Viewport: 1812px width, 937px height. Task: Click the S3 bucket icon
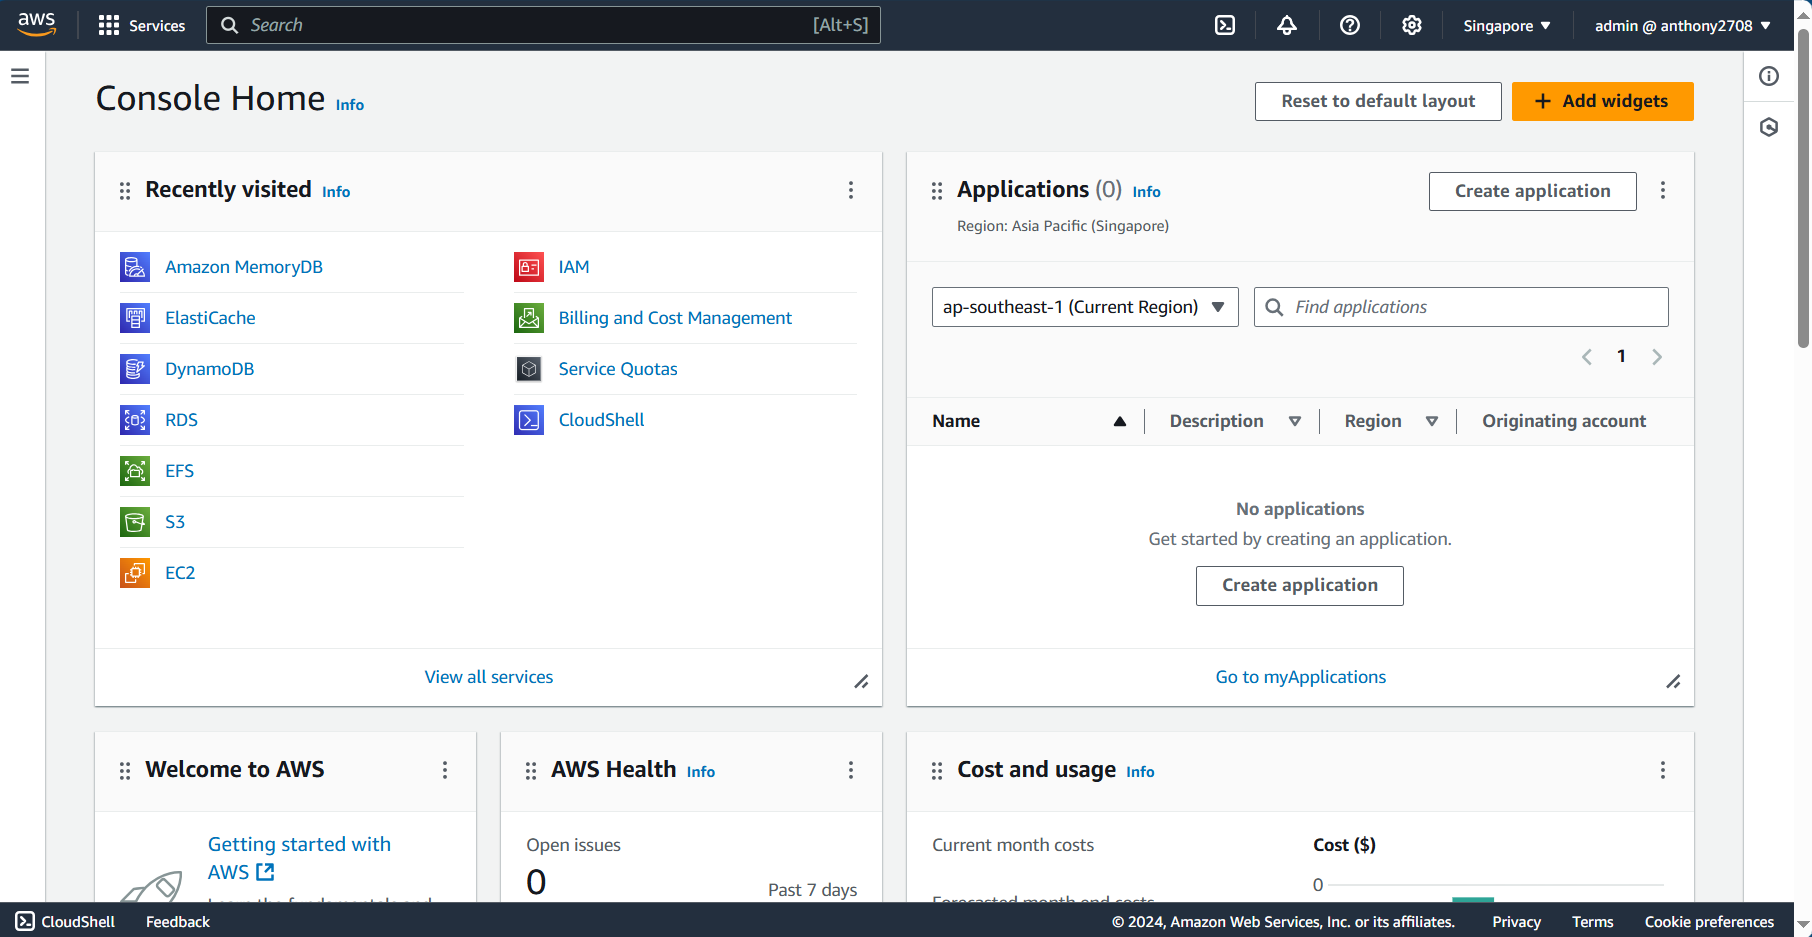point(135,522)
